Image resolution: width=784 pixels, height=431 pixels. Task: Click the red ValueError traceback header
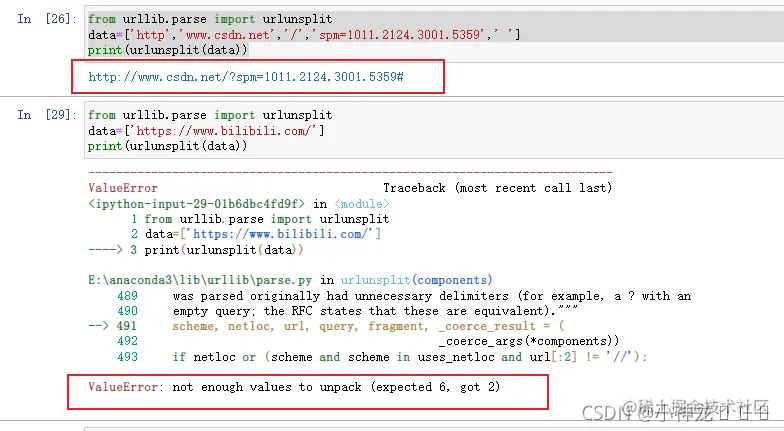point(123,188)
